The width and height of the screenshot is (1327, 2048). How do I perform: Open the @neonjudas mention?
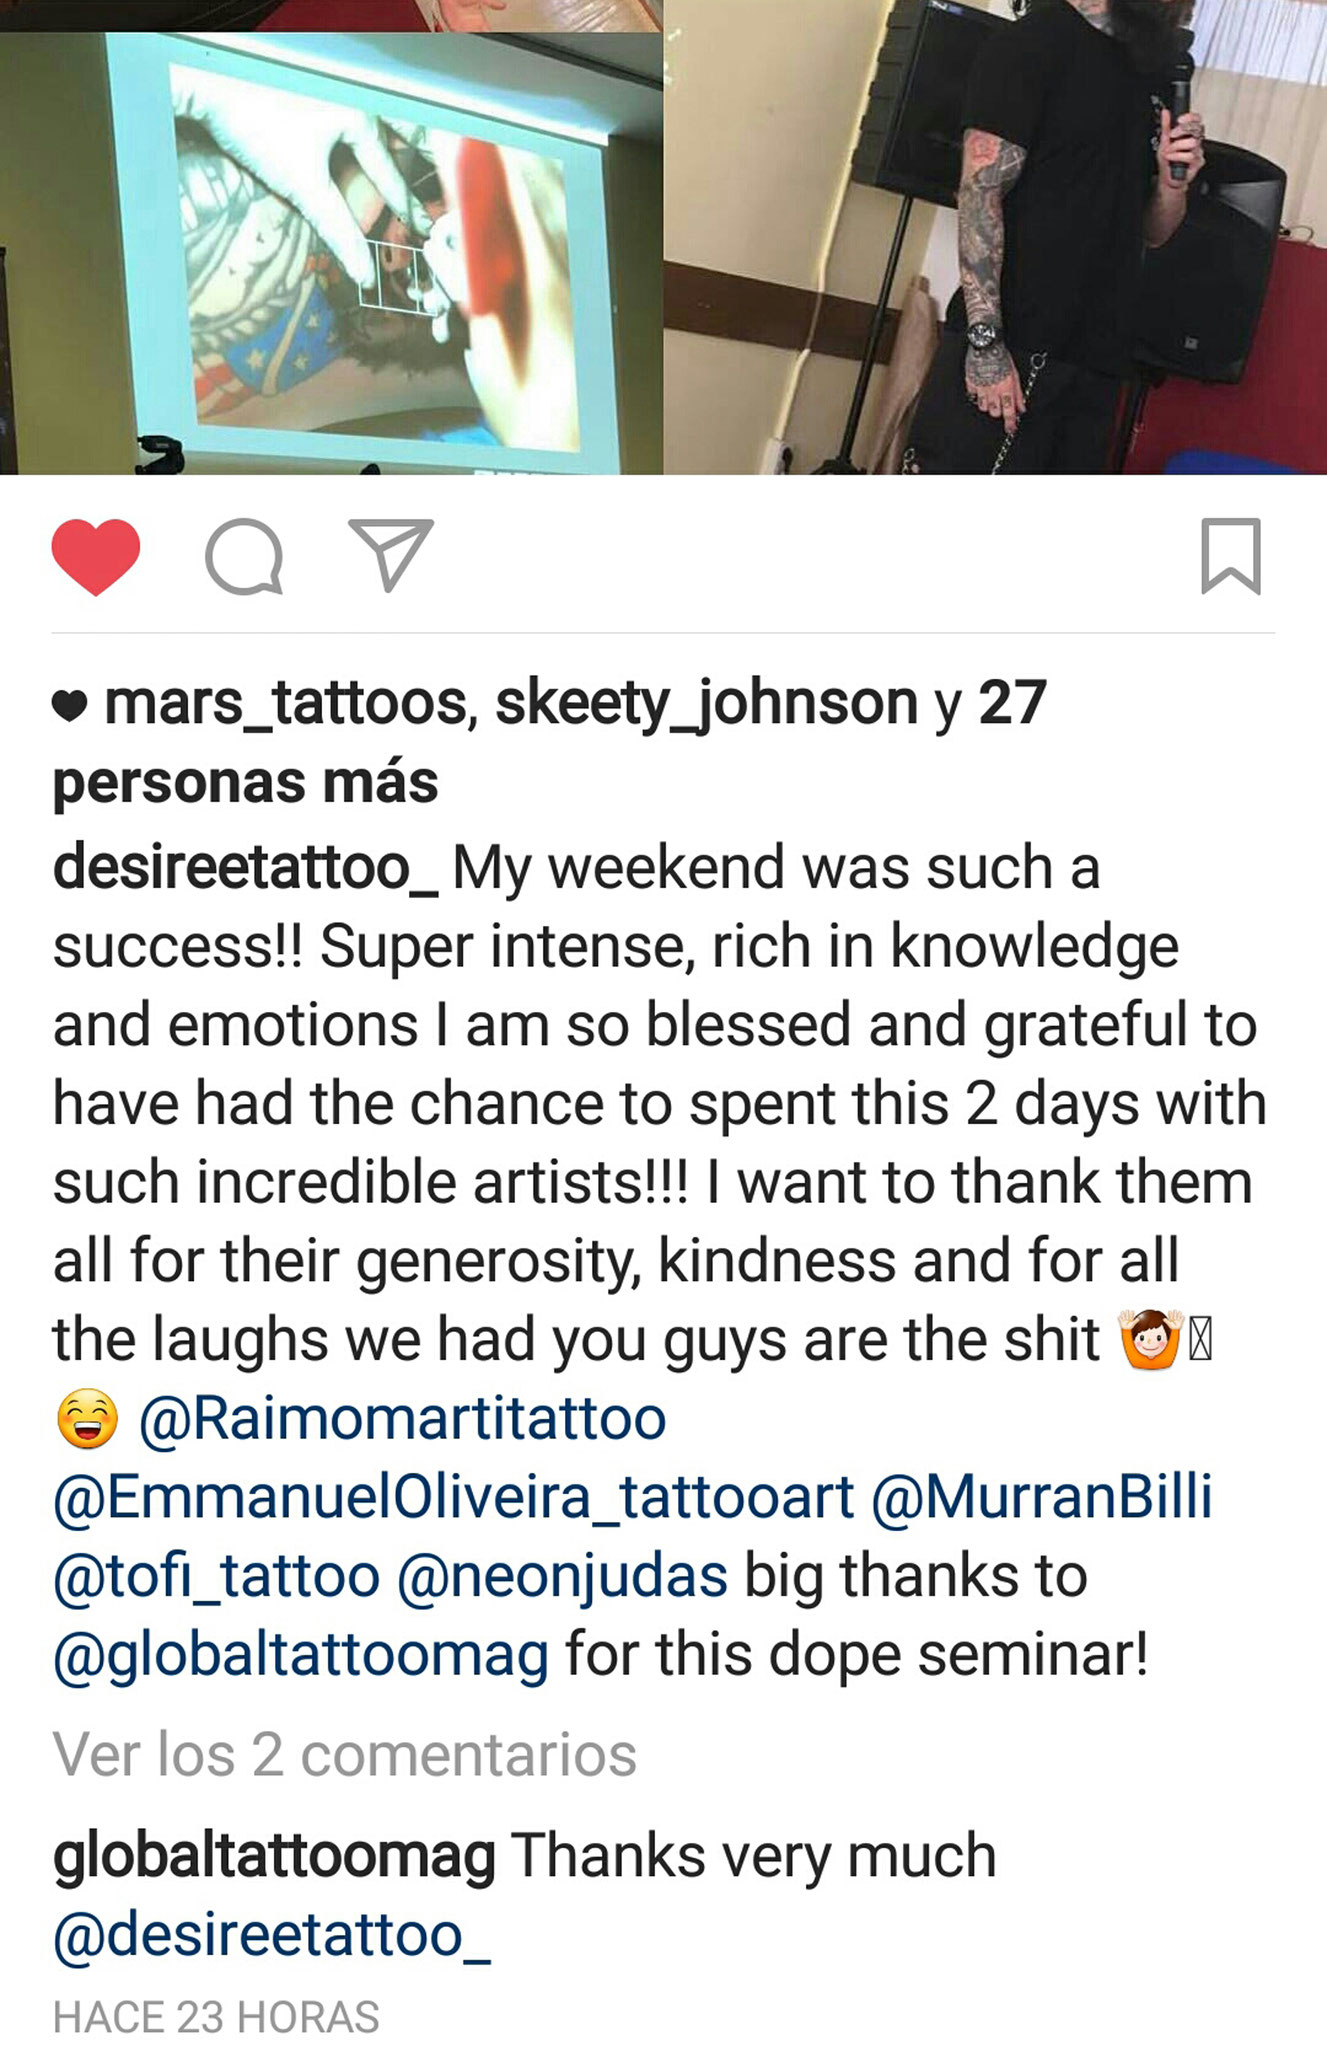point(562,1578)
